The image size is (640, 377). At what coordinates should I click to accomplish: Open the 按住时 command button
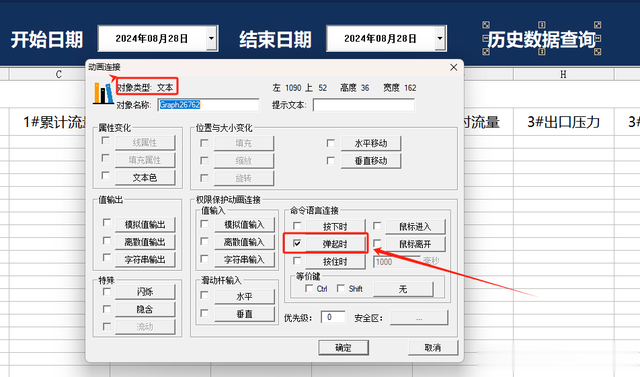point(335,262)
